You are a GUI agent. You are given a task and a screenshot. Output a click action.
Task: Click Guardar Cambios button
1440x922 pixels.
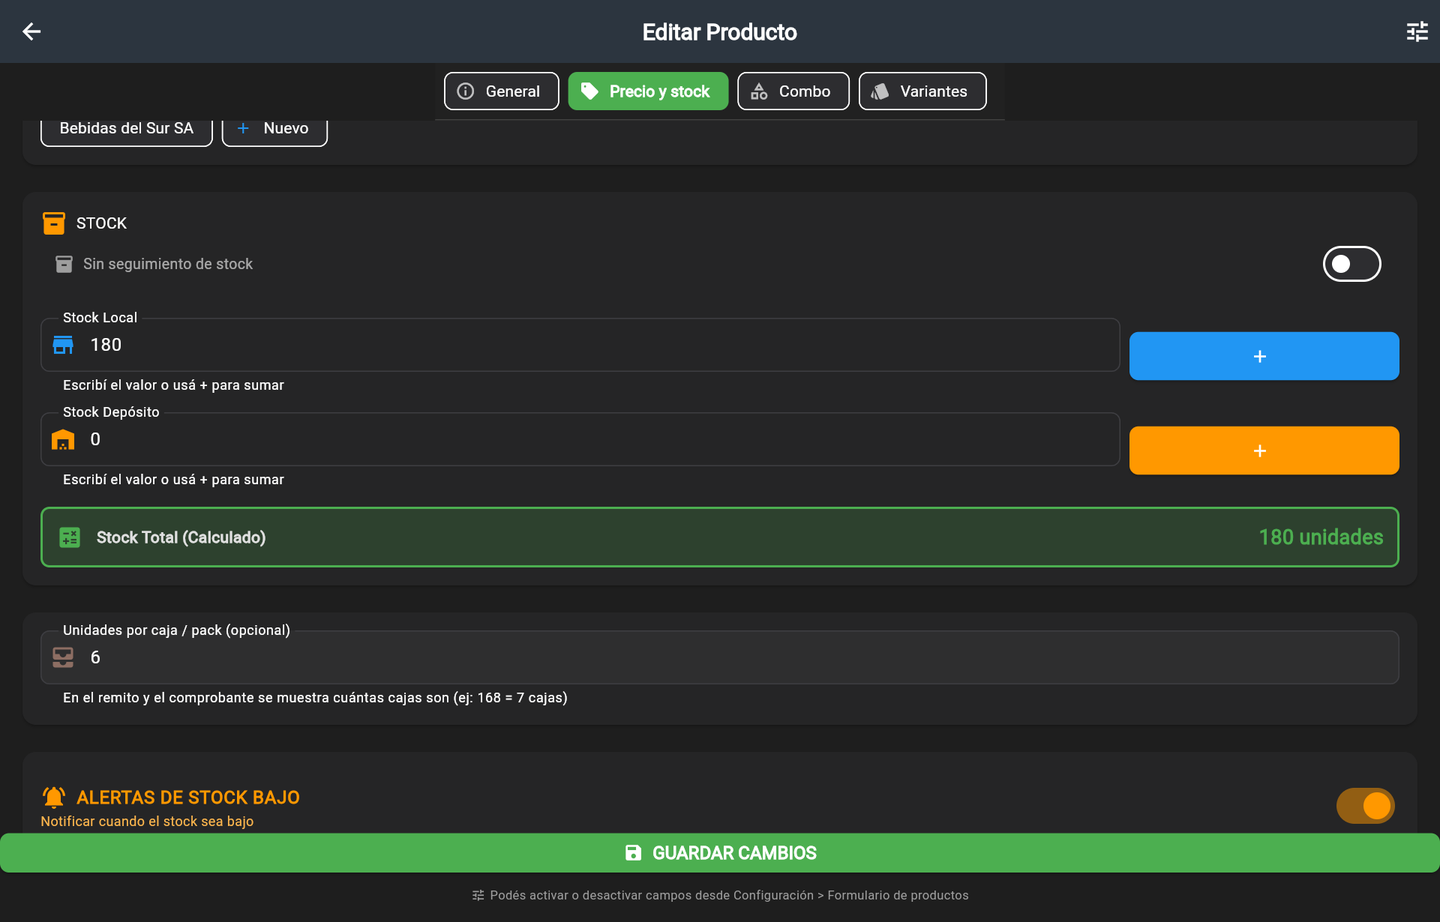pyautogui.click(x=720, y=853)
